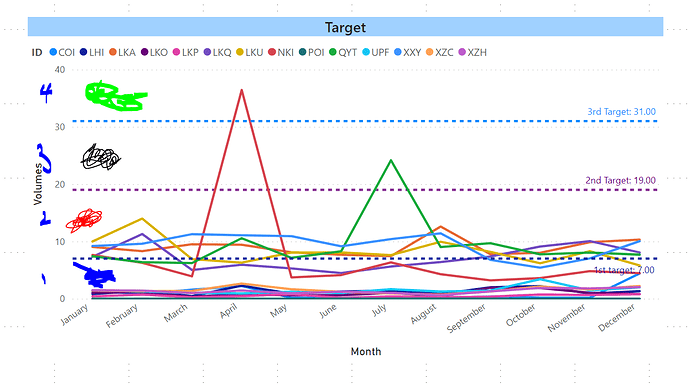
Task: Click the yellow LKU peak at February
Action: click(x=141, y=218)
